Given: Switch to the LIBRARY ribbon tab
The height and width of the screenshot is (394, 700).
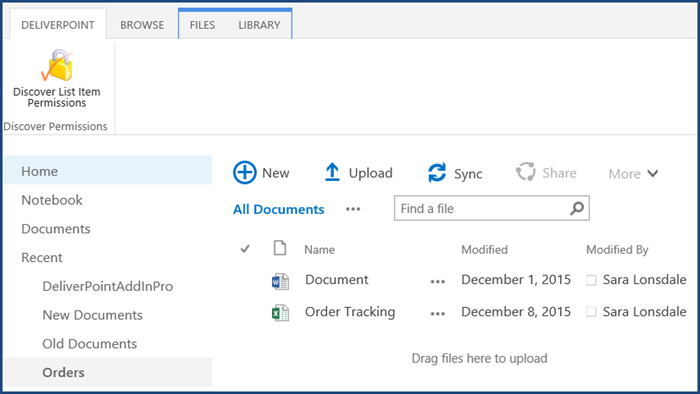Looking at the screenshot, I should (259, 25).
